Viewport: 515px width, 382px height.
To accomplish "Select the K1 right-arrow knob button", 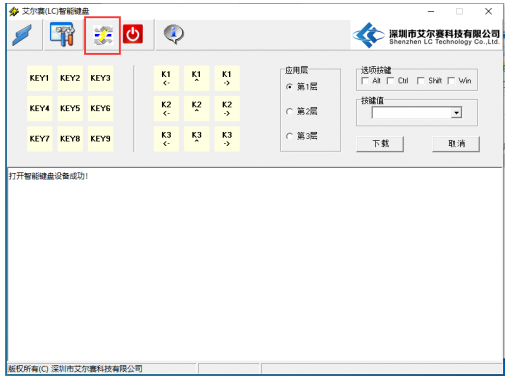I will coord(227,78).
